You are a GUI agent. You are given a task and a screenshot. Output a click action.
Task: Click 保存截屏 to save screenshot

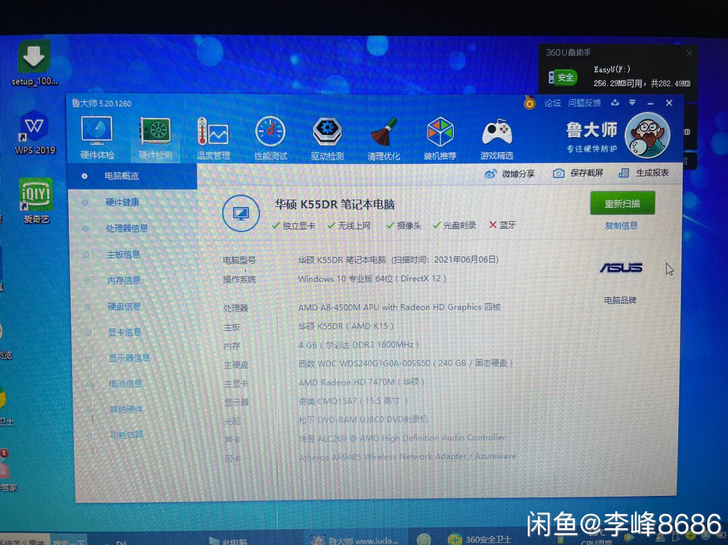point(580,173)
